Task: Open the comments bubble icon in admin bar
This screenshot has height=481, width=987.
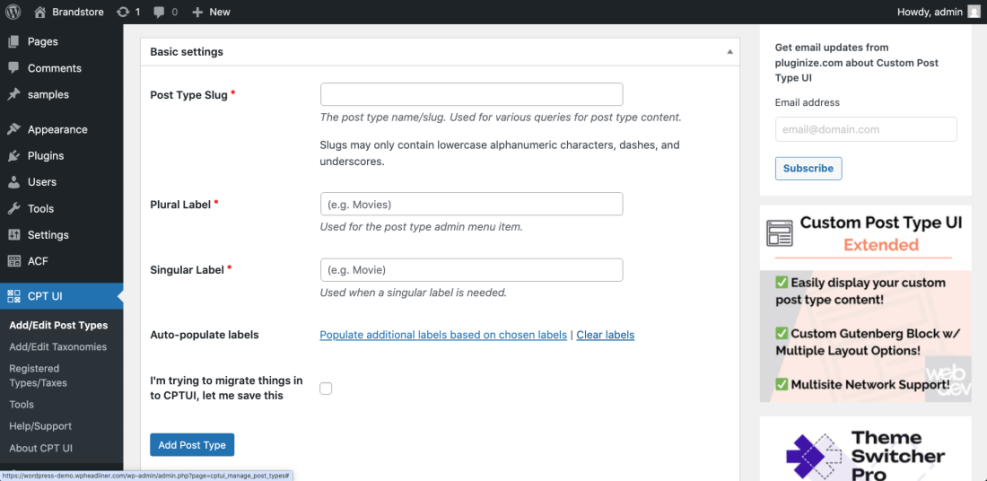Action: 159,12
